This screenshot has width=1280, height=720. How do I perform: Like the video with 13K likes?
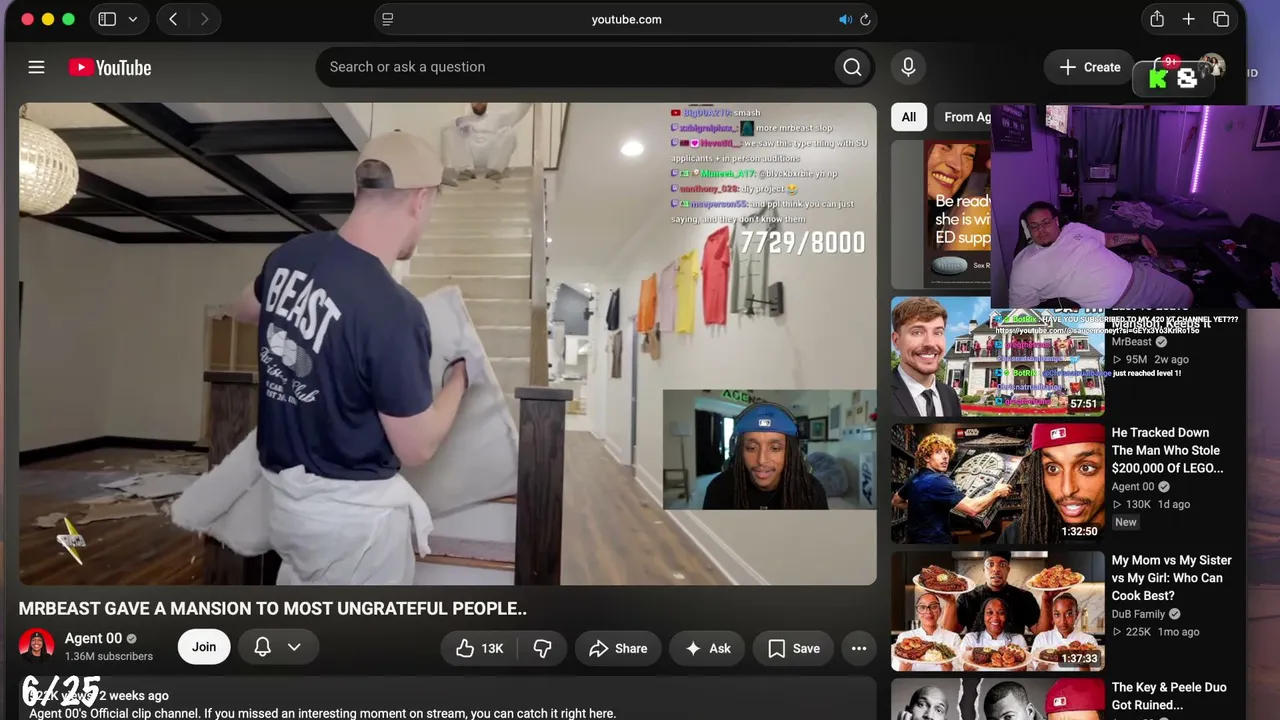pos(479,648)
